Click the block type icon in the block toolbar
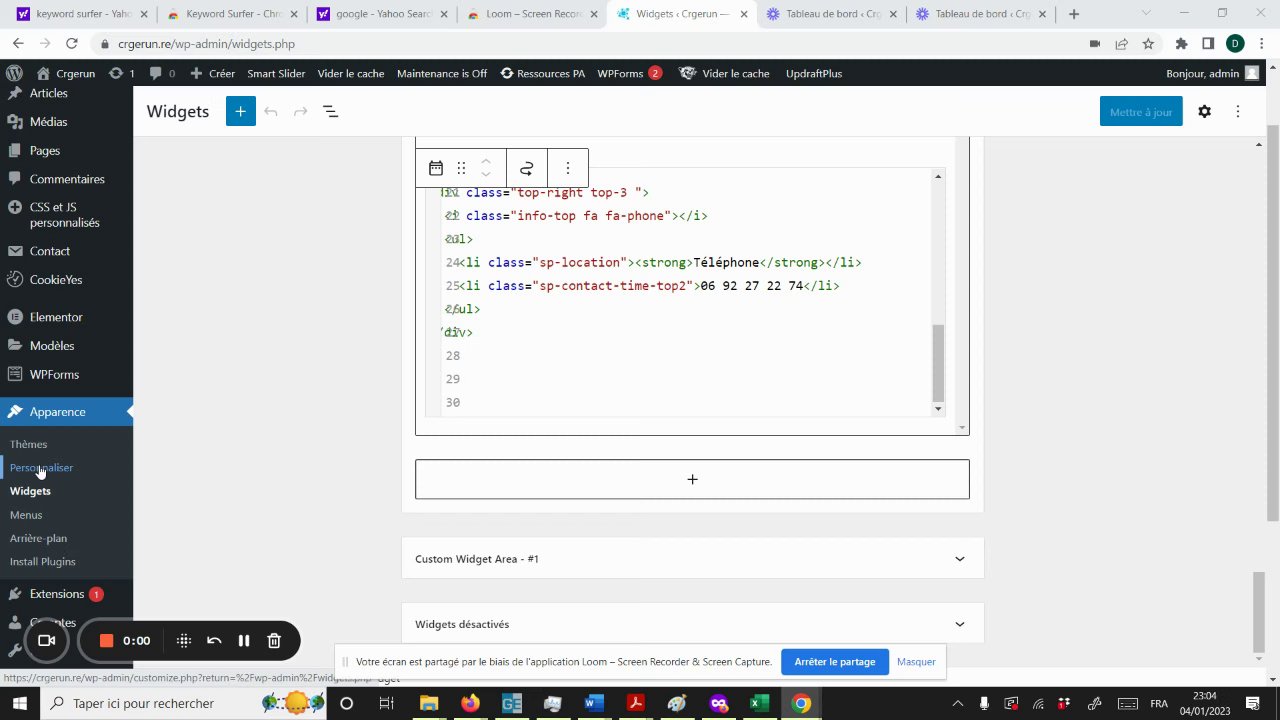 (x=436, y=168)
